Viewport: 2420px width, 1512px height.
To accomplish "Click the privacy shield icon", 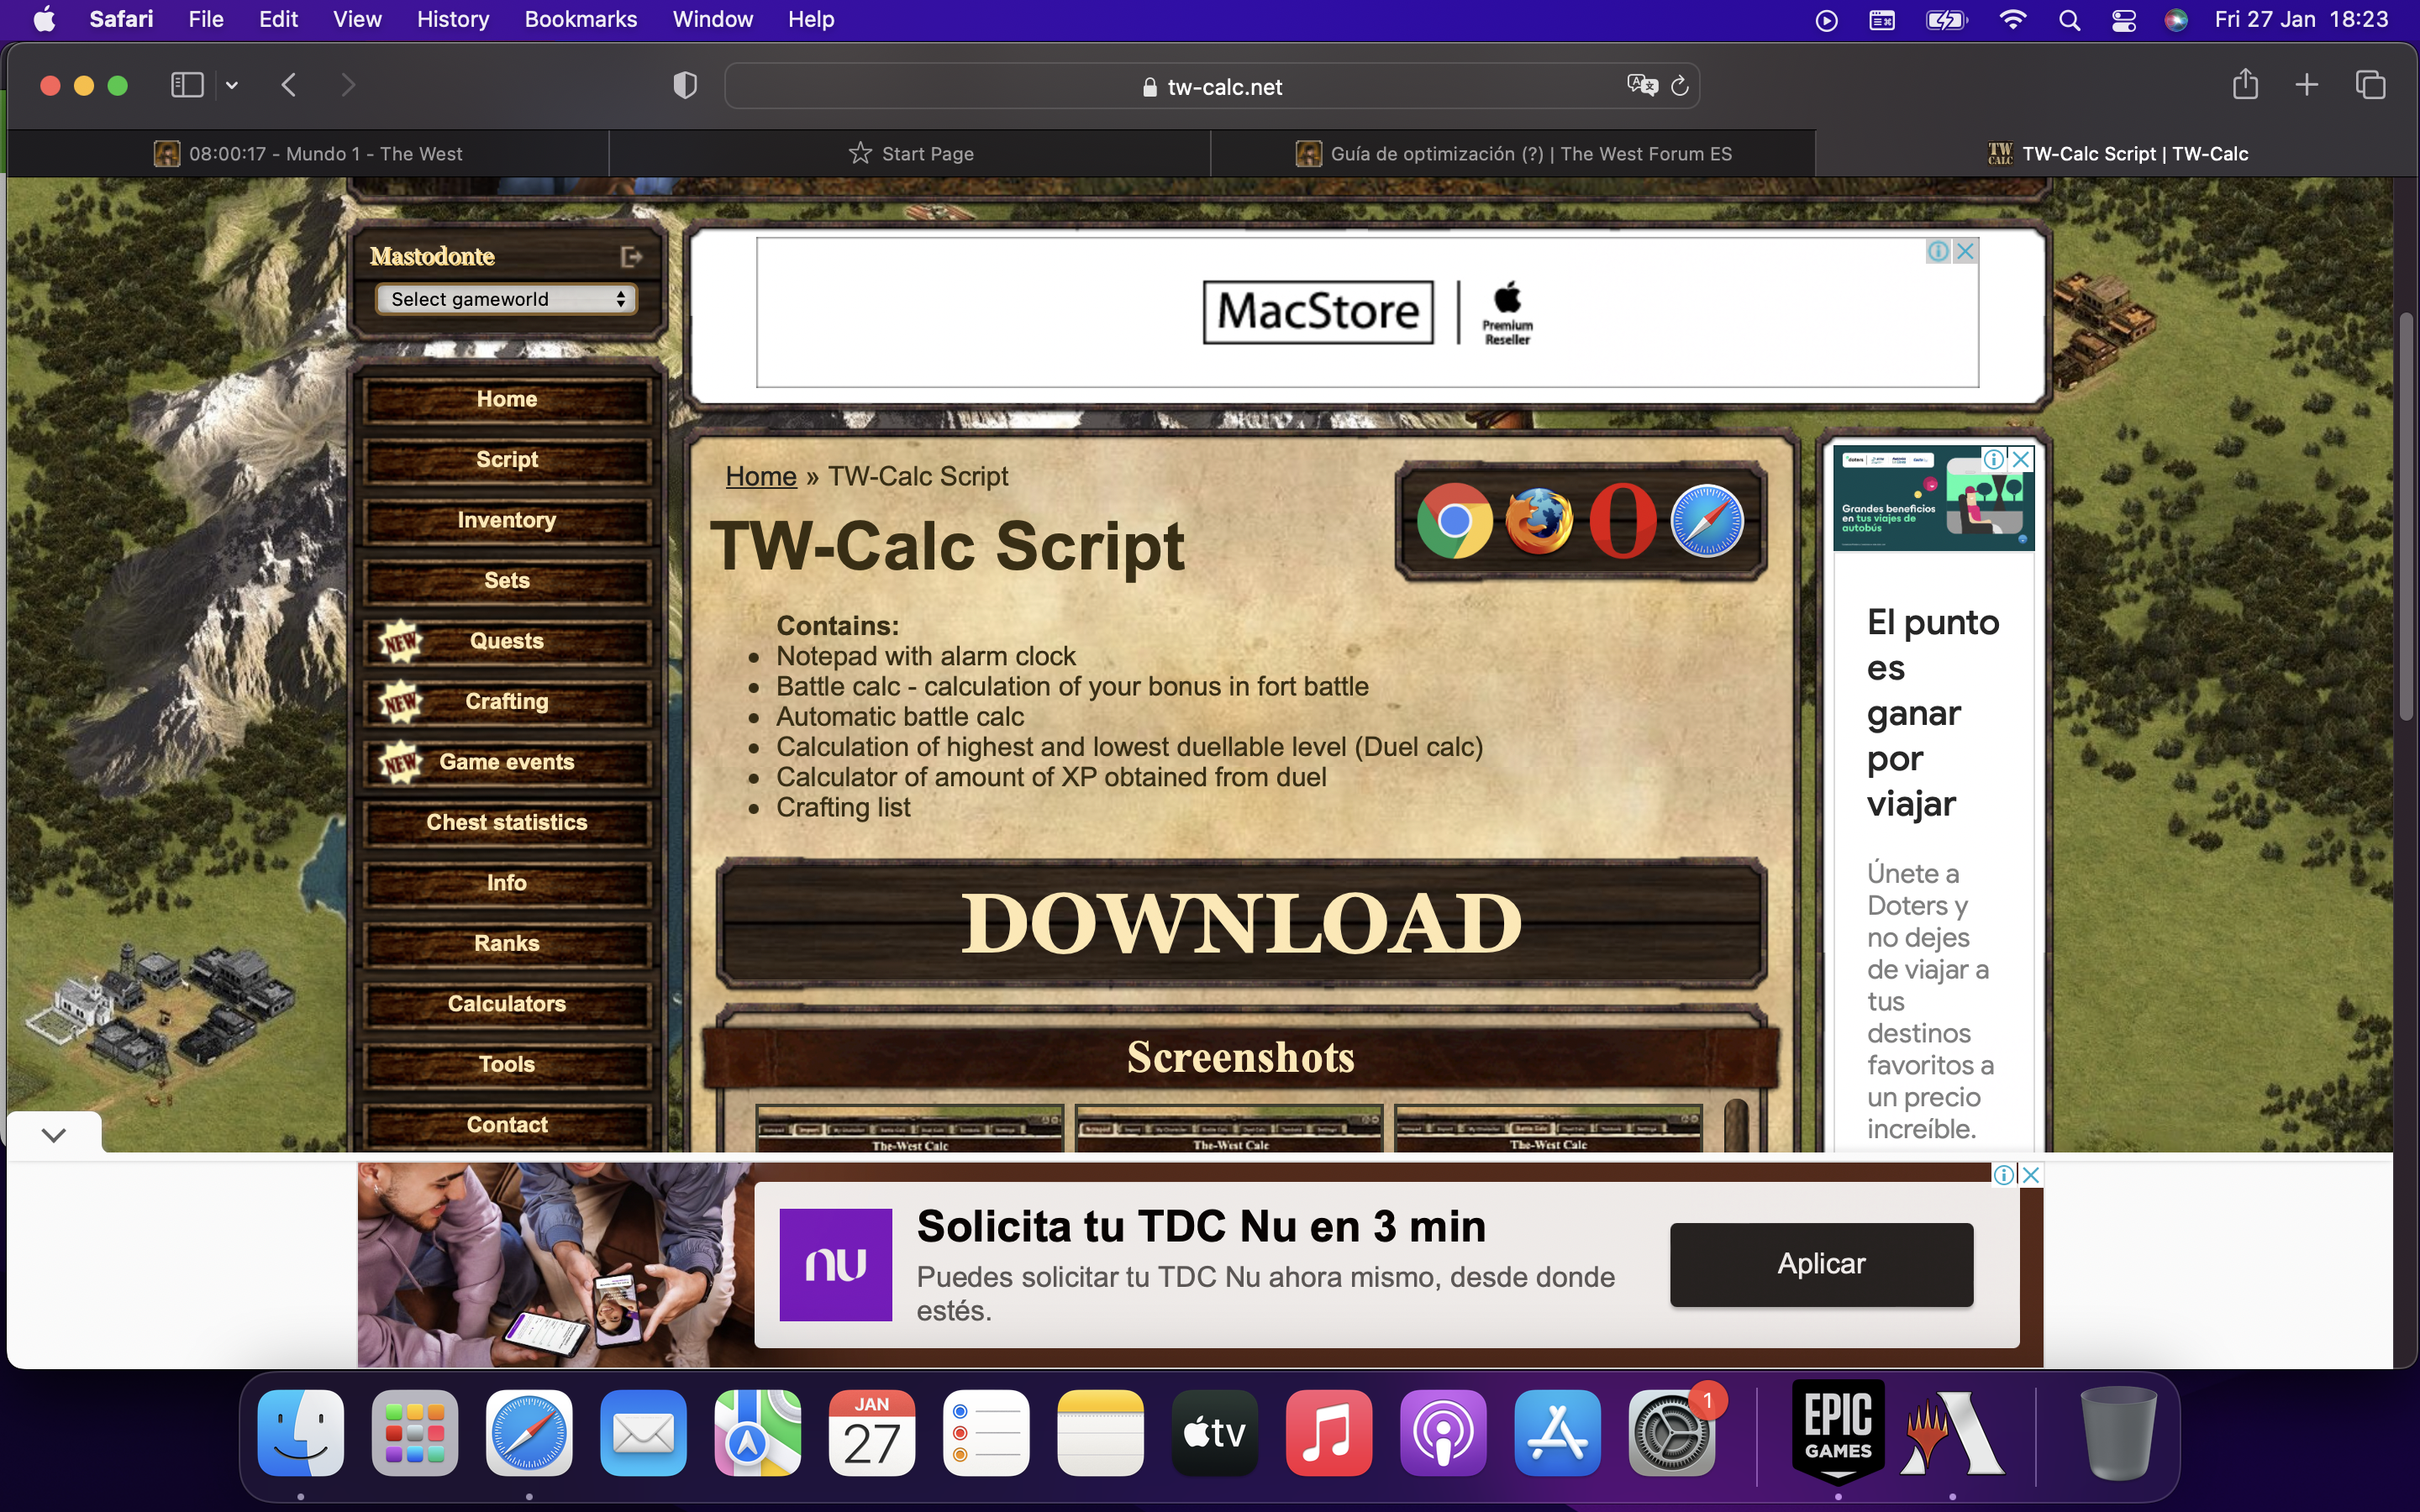I will [685, 86].
